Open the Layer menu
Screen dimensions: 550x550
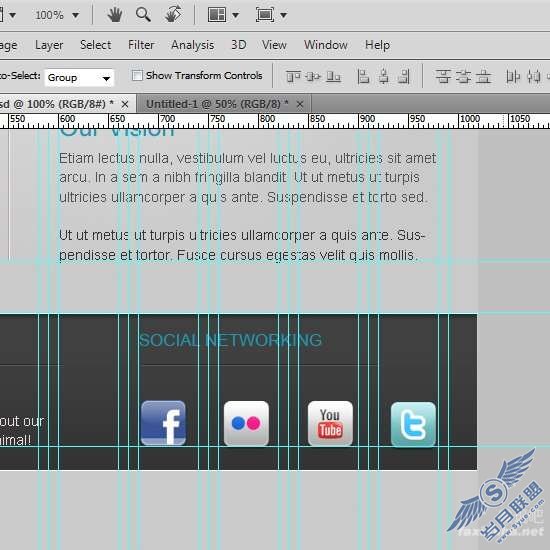click(49, 45)
